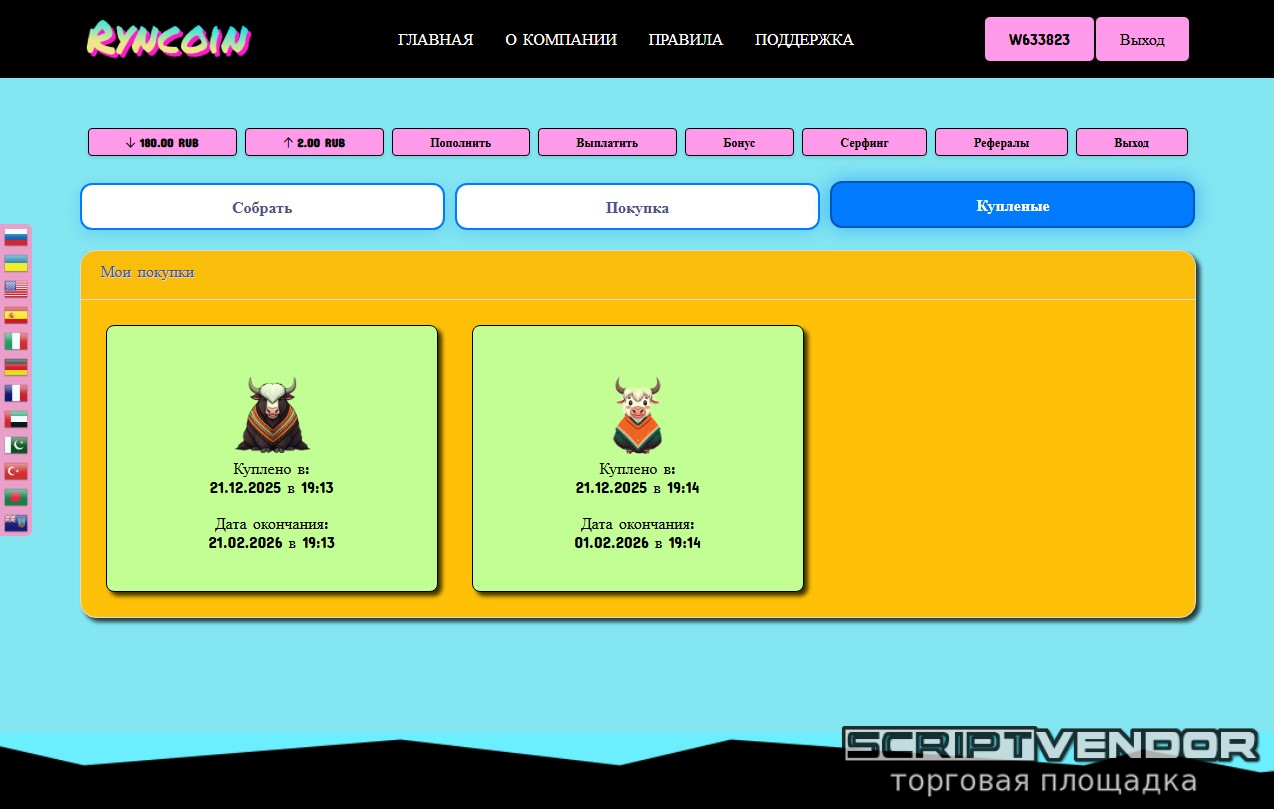Click the Turkish flag icon
This screenshot has height=809, width=1274.
pyautogui.click(x=16, y=471)
